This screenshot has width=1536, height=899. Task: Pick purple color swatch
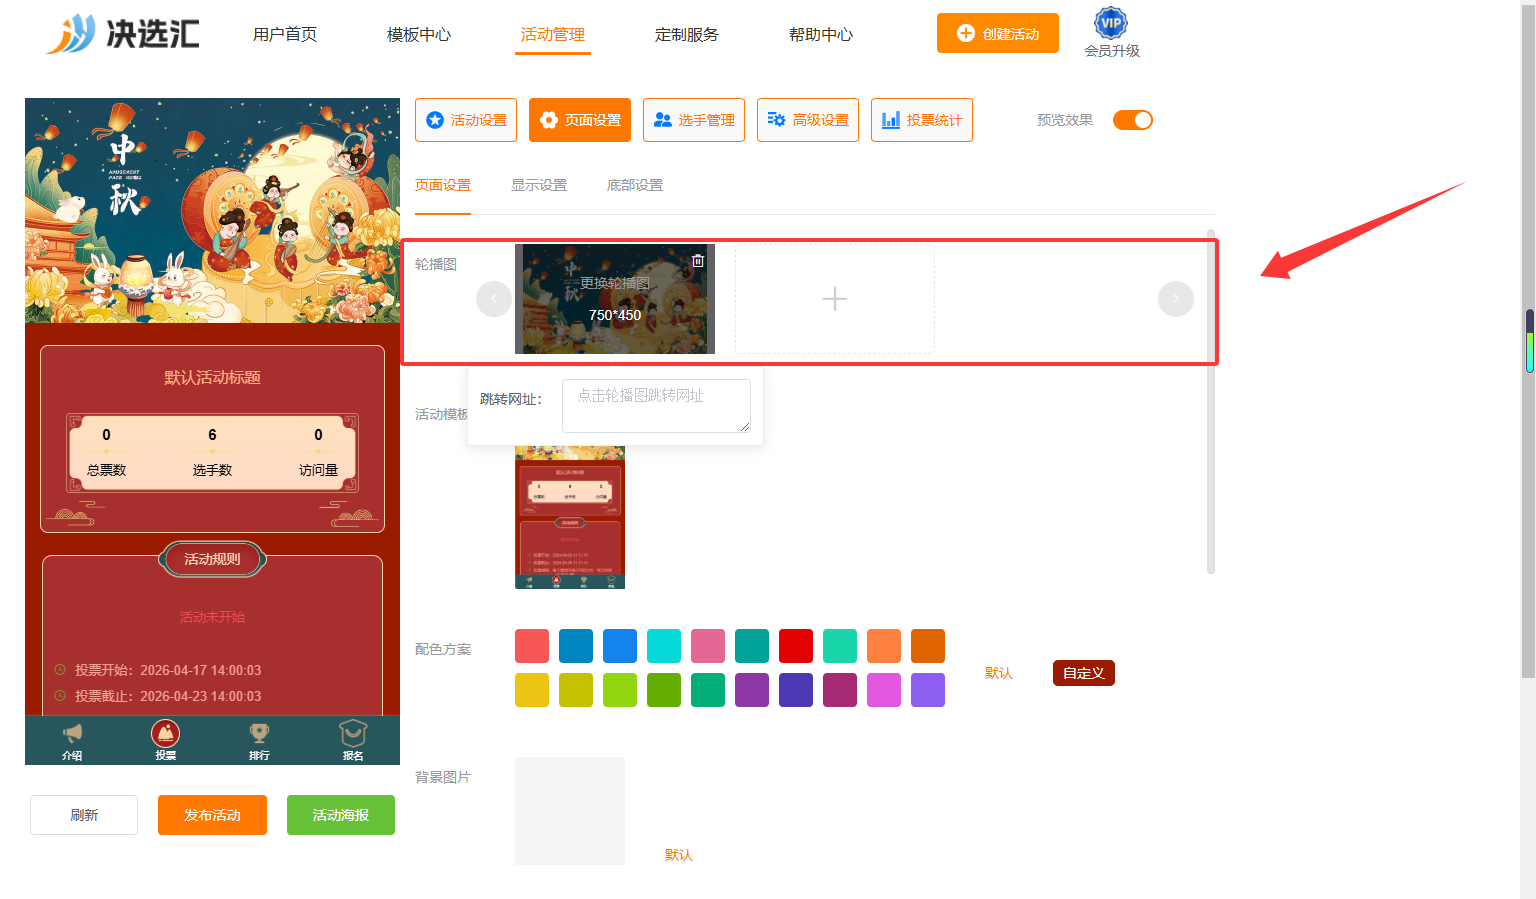click(x=752, y=690)
